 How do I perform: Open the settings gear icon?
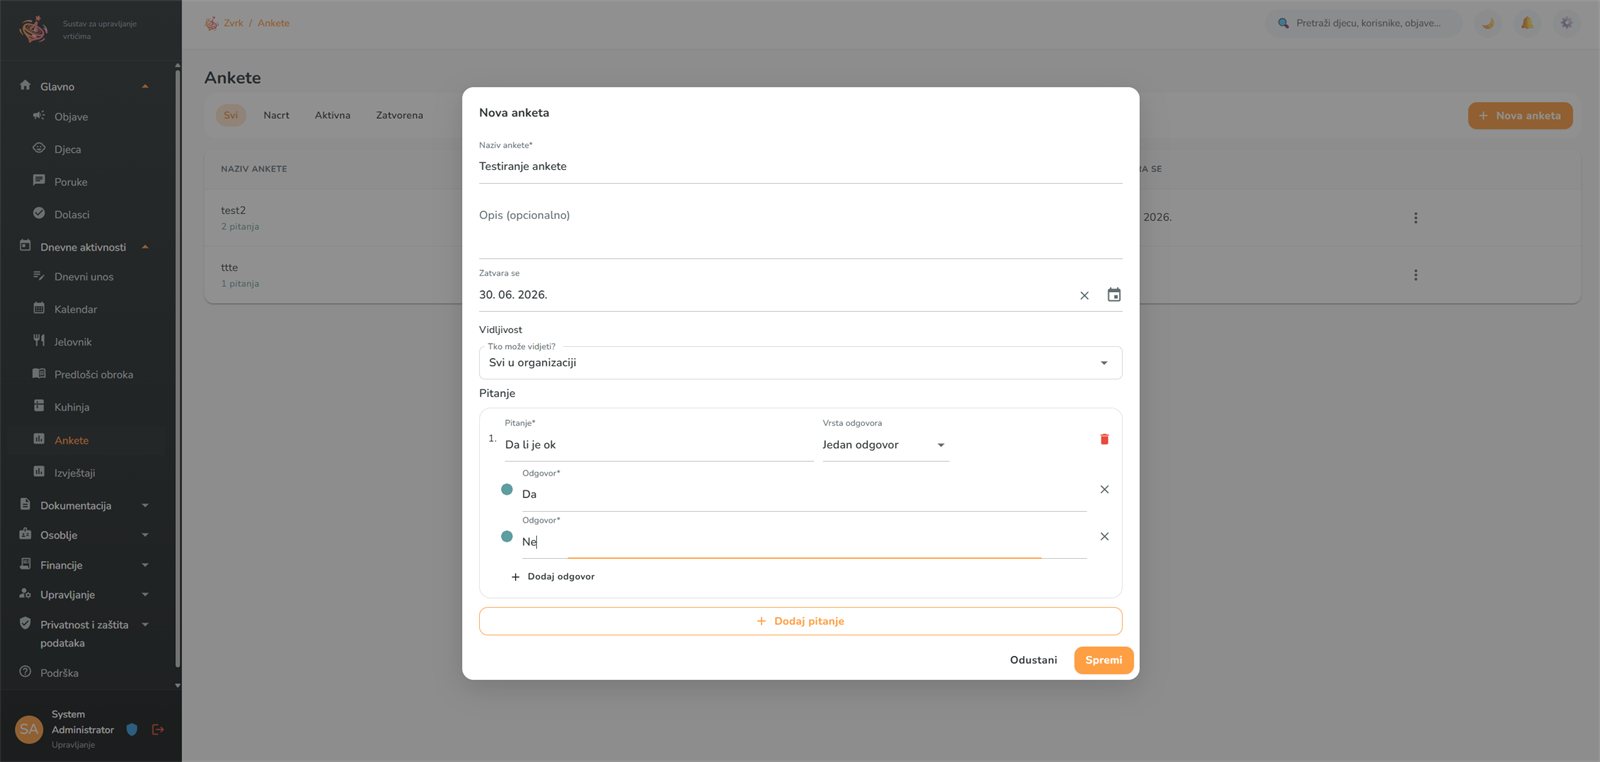[x=1566, y=23]
